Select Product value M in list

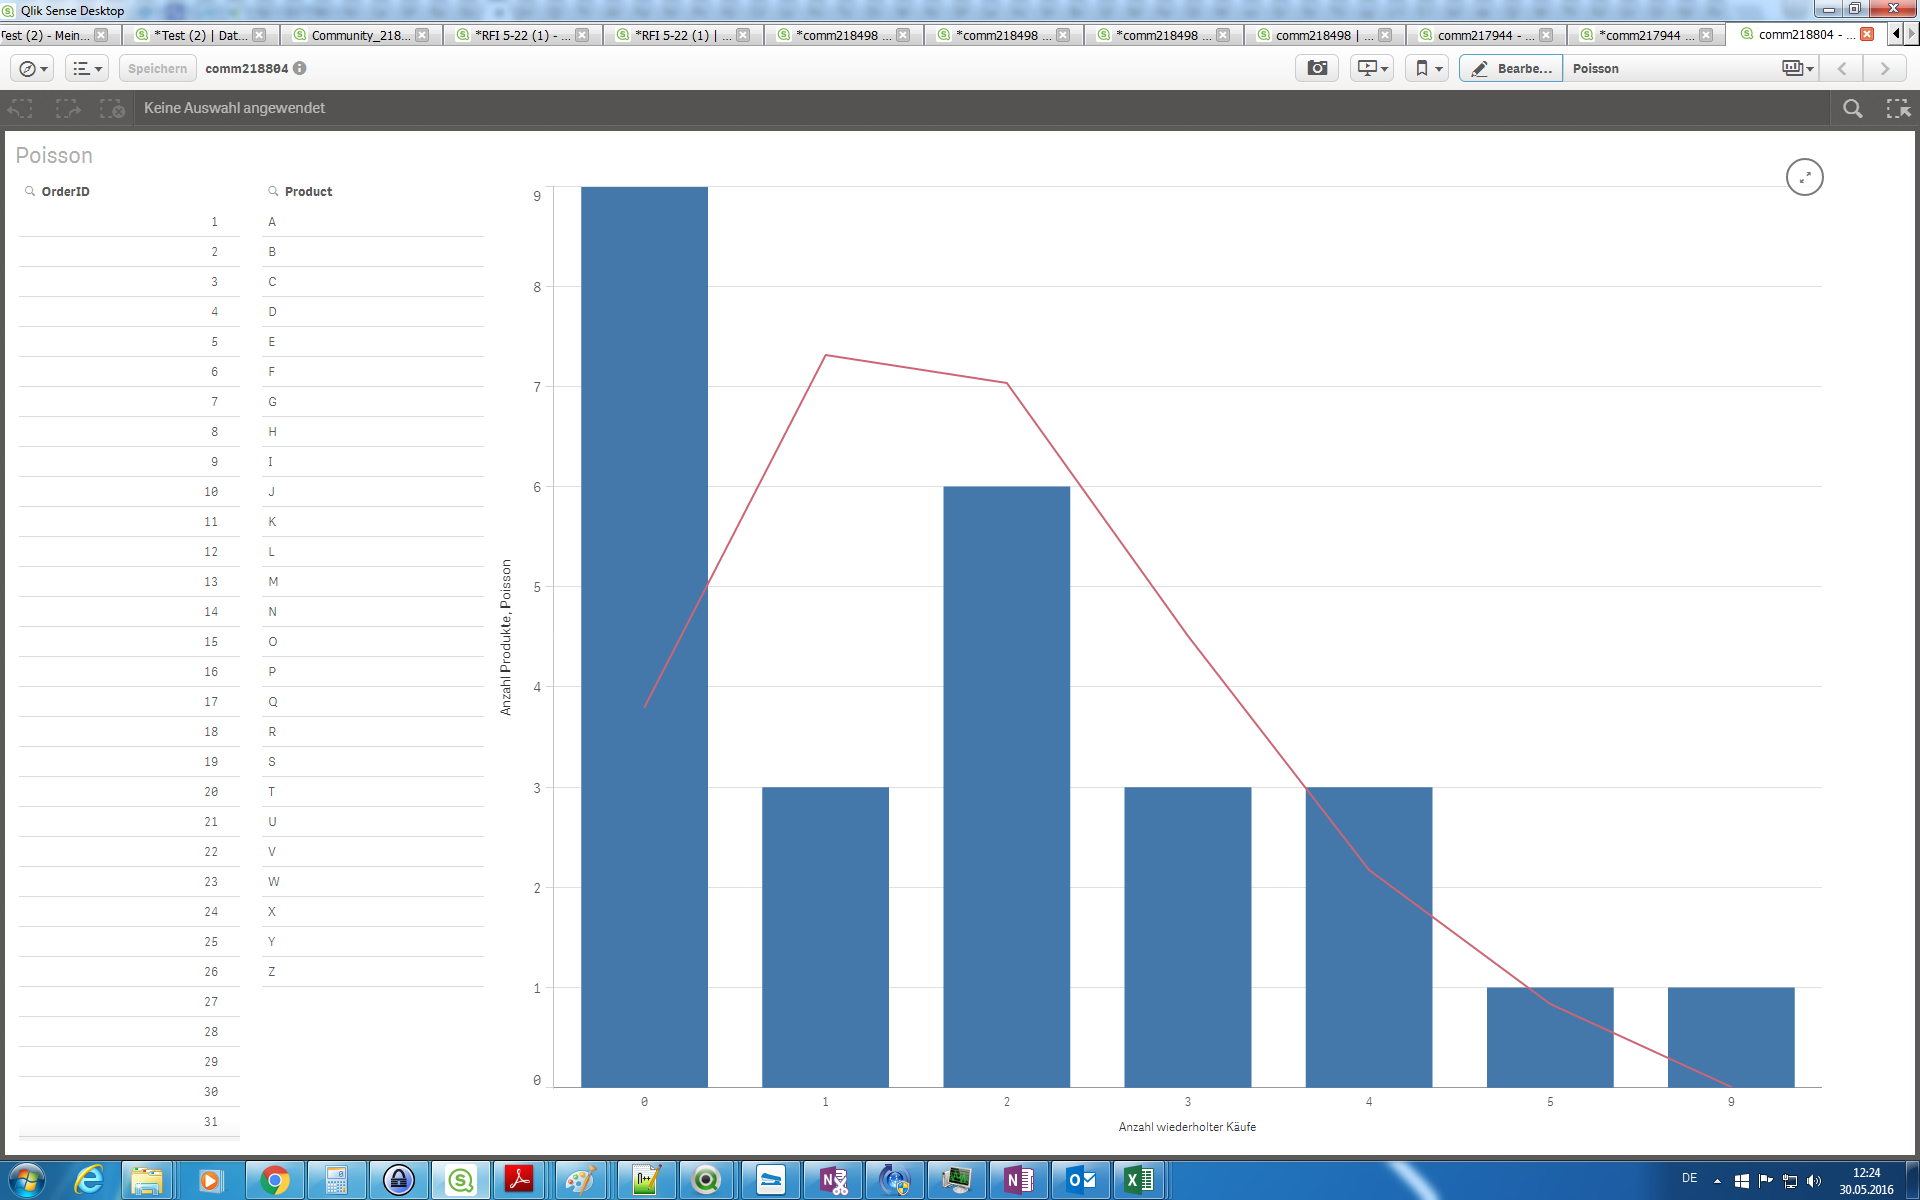273,582
